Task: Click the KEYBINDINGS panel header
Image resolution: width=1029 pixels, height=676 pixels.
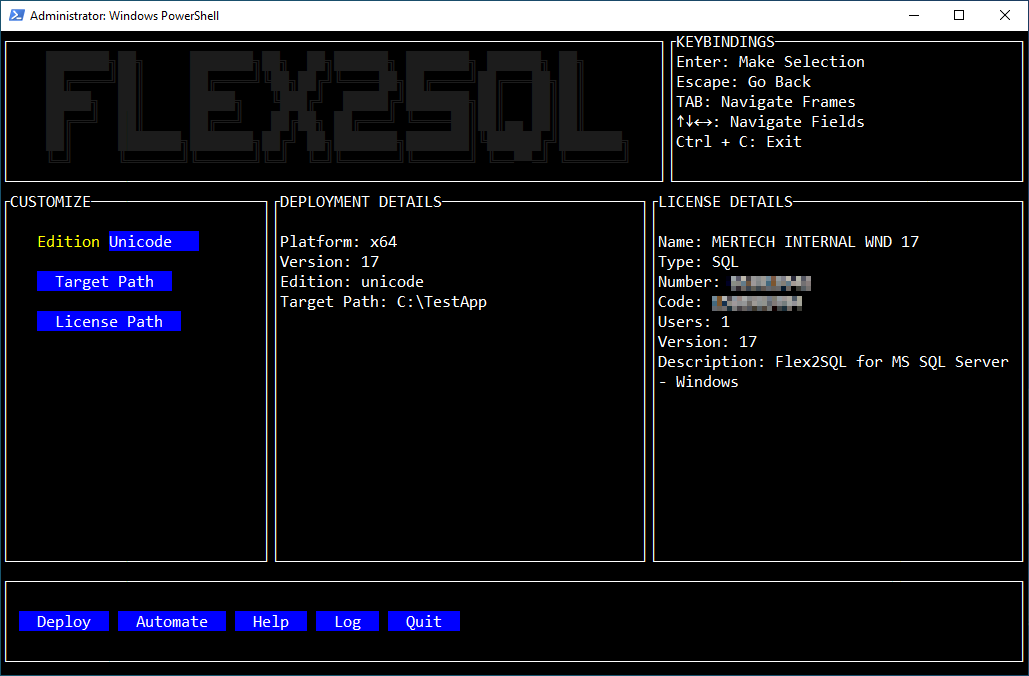Action: 725,41
